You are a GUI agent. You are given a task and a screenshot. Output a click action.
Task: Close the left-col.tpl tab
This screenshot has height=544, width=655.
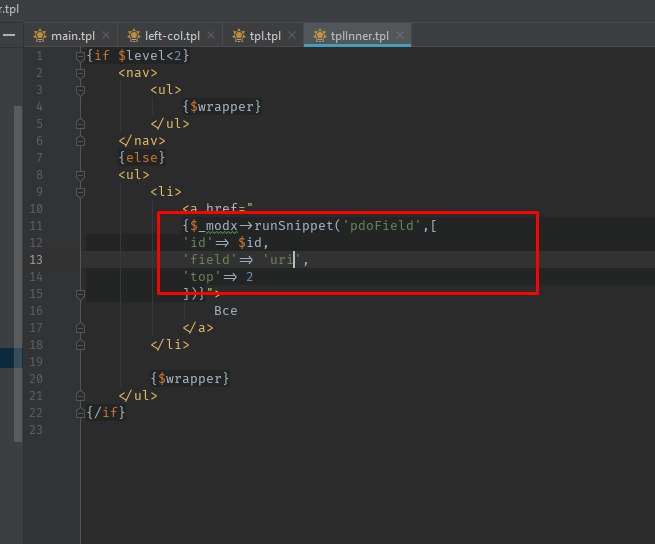point(211,36)
